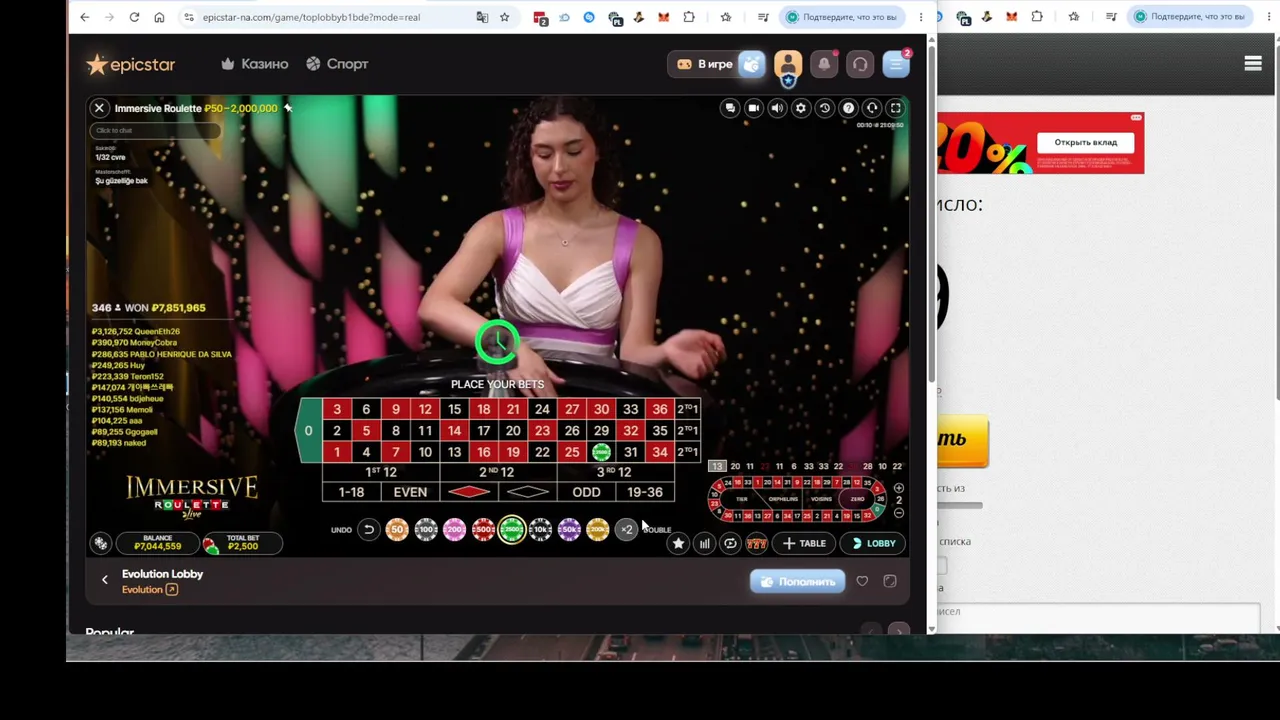Open the bet history clock icon
Screen dimensions: 1280x720
coord(825,108)
